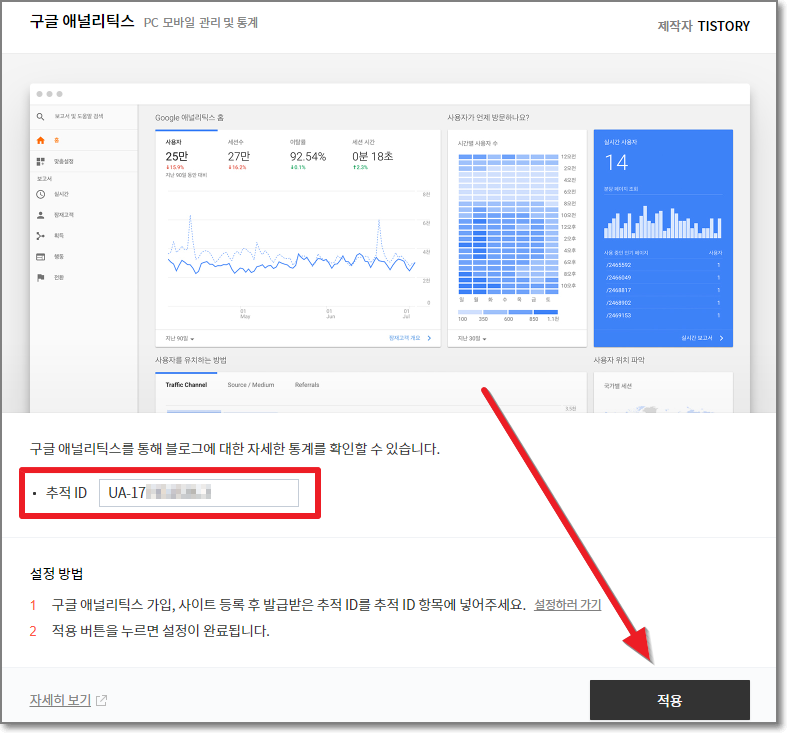The width and height of the screenshot is (787, 733).
Task: Select the orange home icon in the sidebar
Action: click(x=41, y=140)
